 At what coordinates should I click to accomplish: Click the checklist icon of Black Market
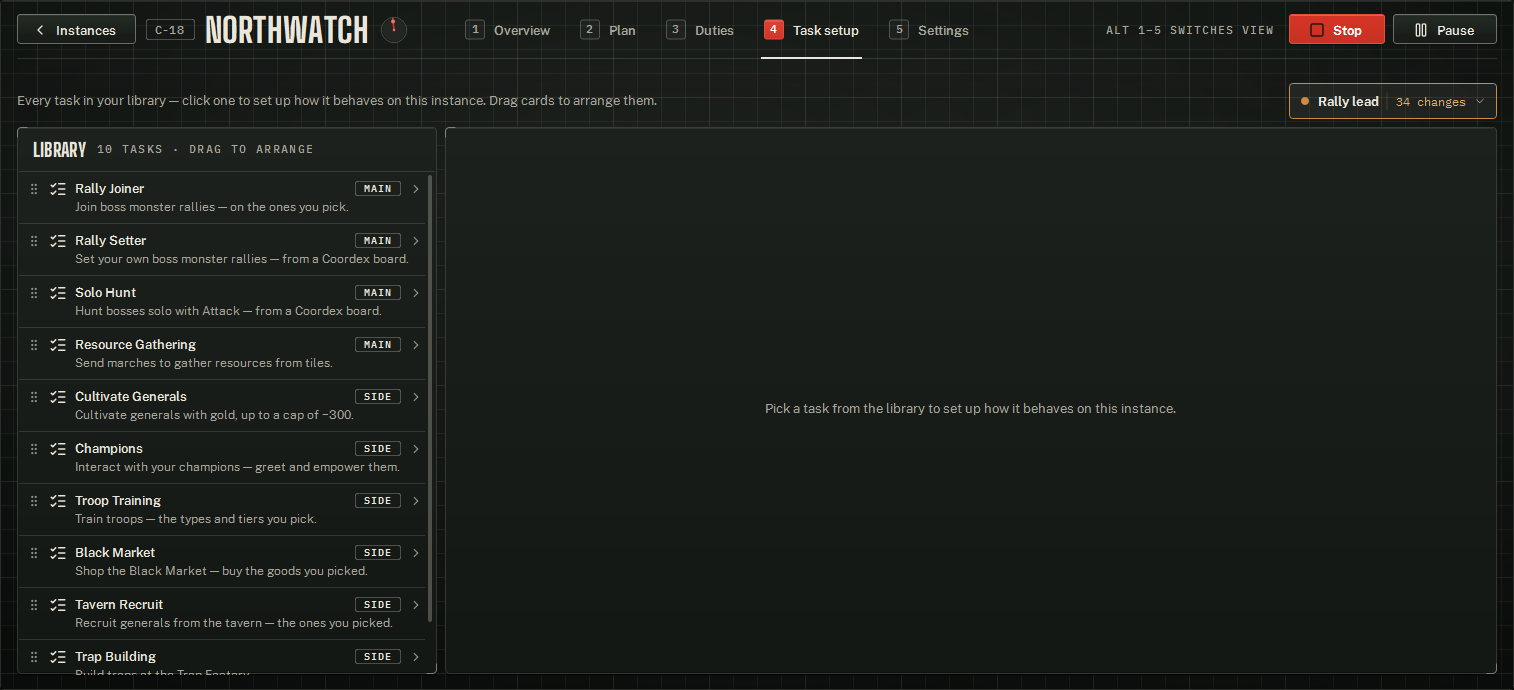(57, 552)
